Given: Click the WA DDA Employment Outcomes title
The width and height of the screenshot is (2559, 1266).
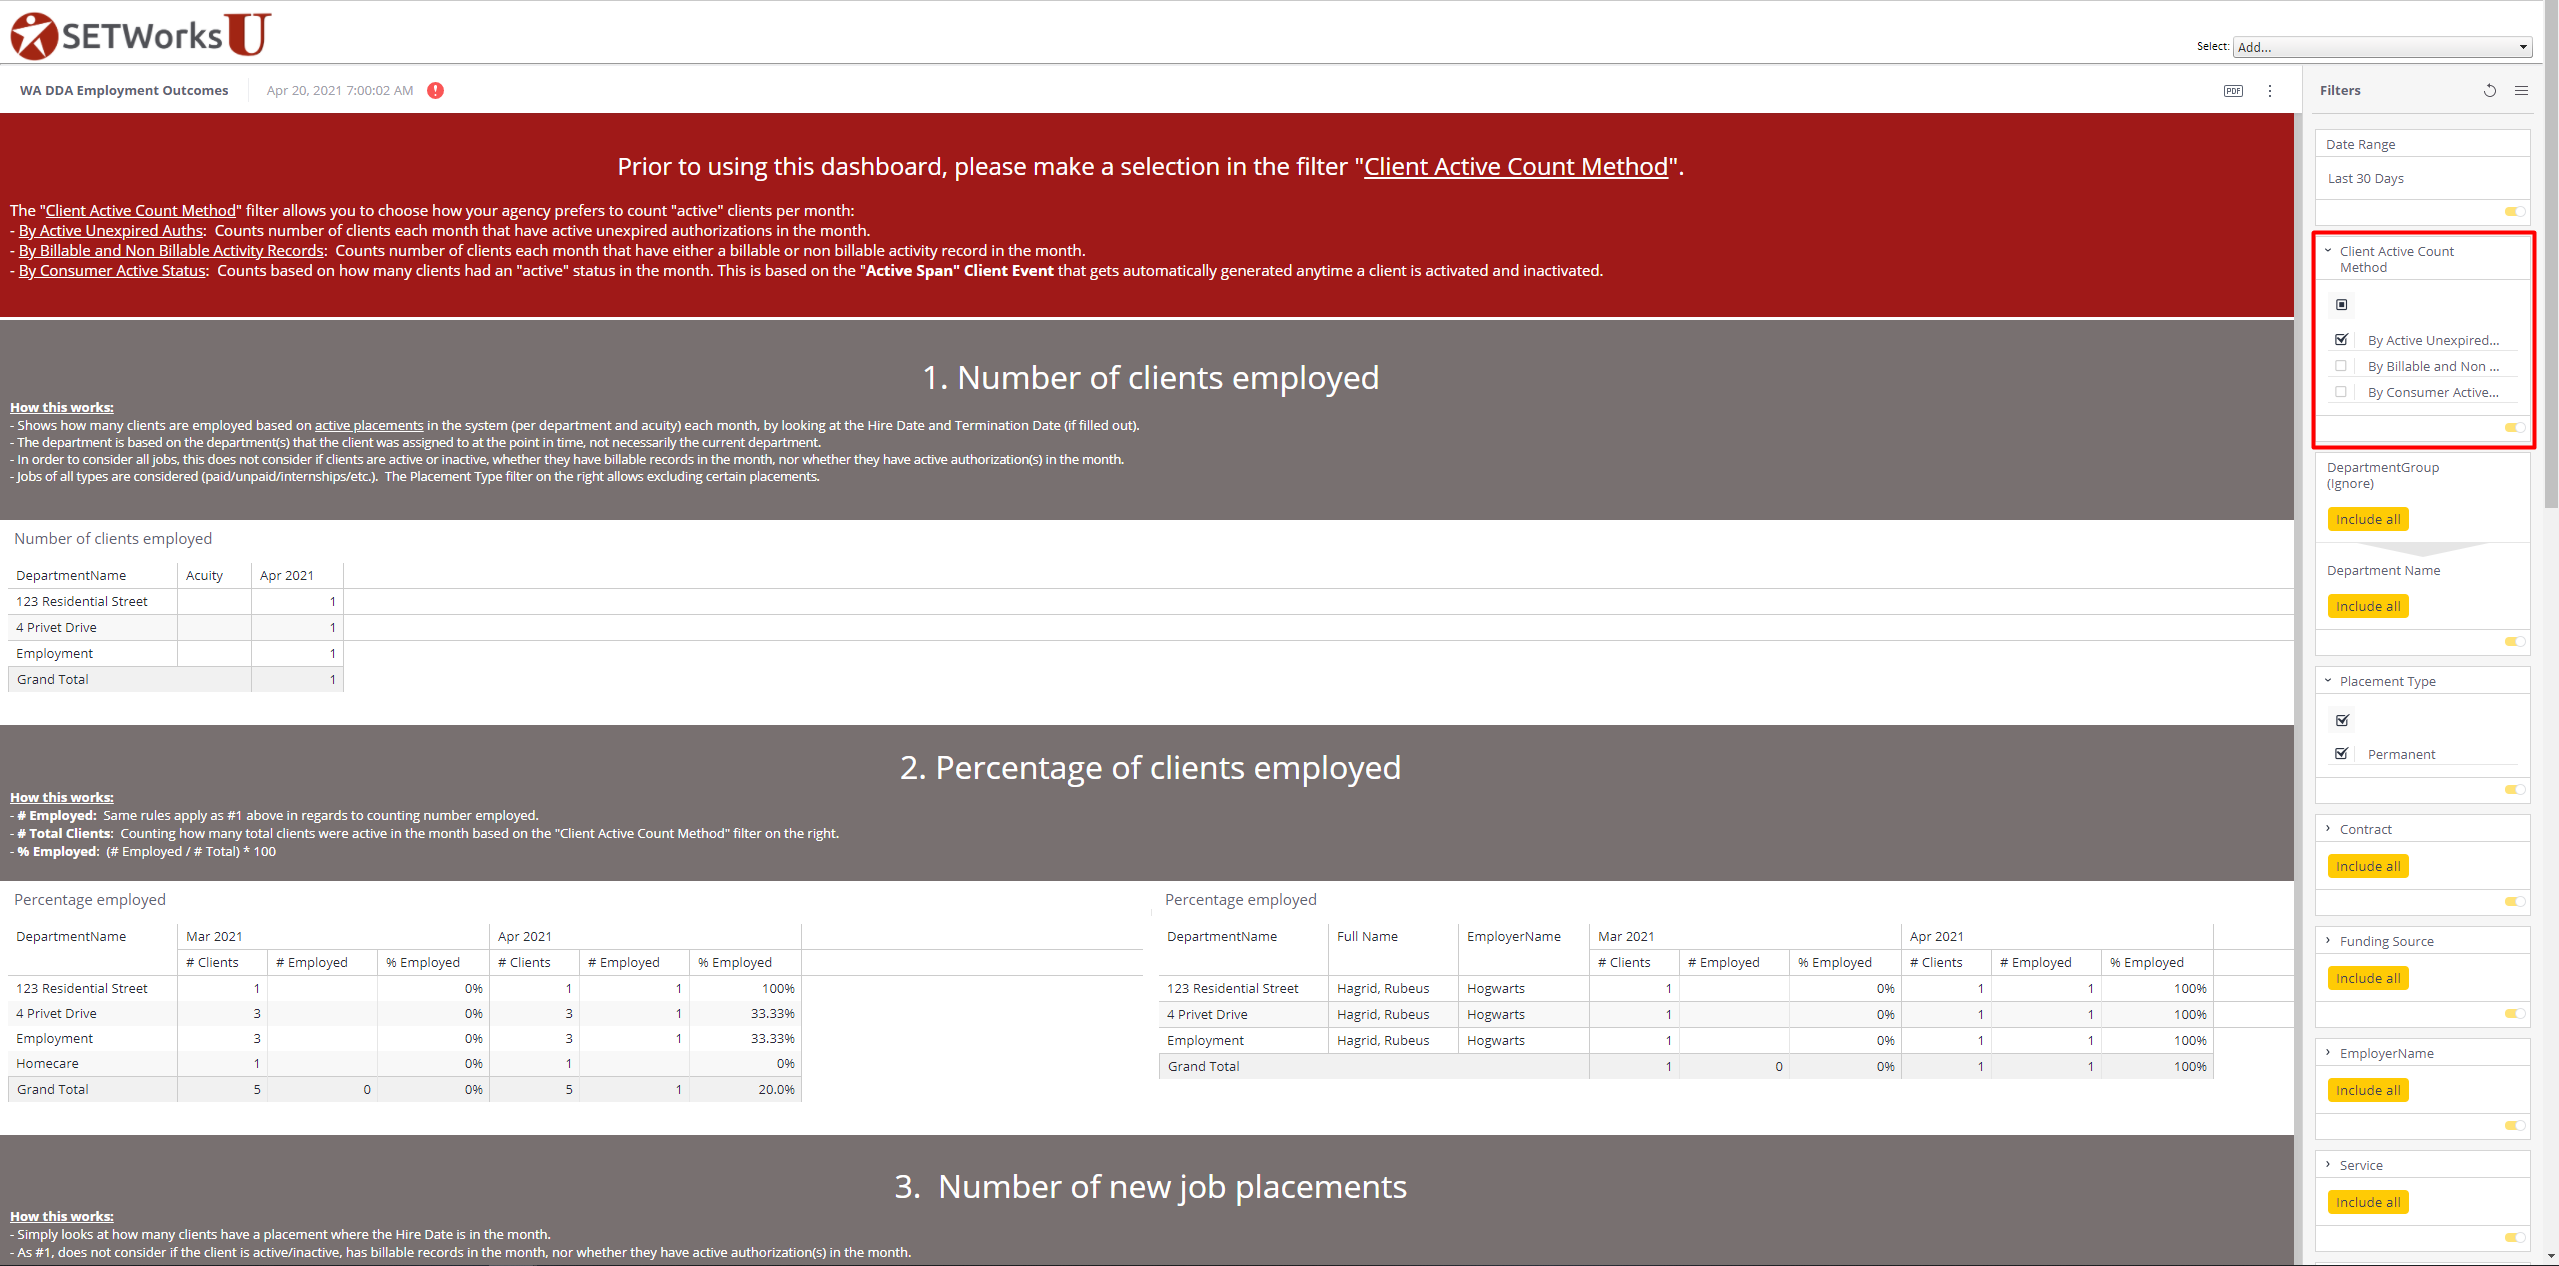Looking at the screenshot, I should [124, 91].
